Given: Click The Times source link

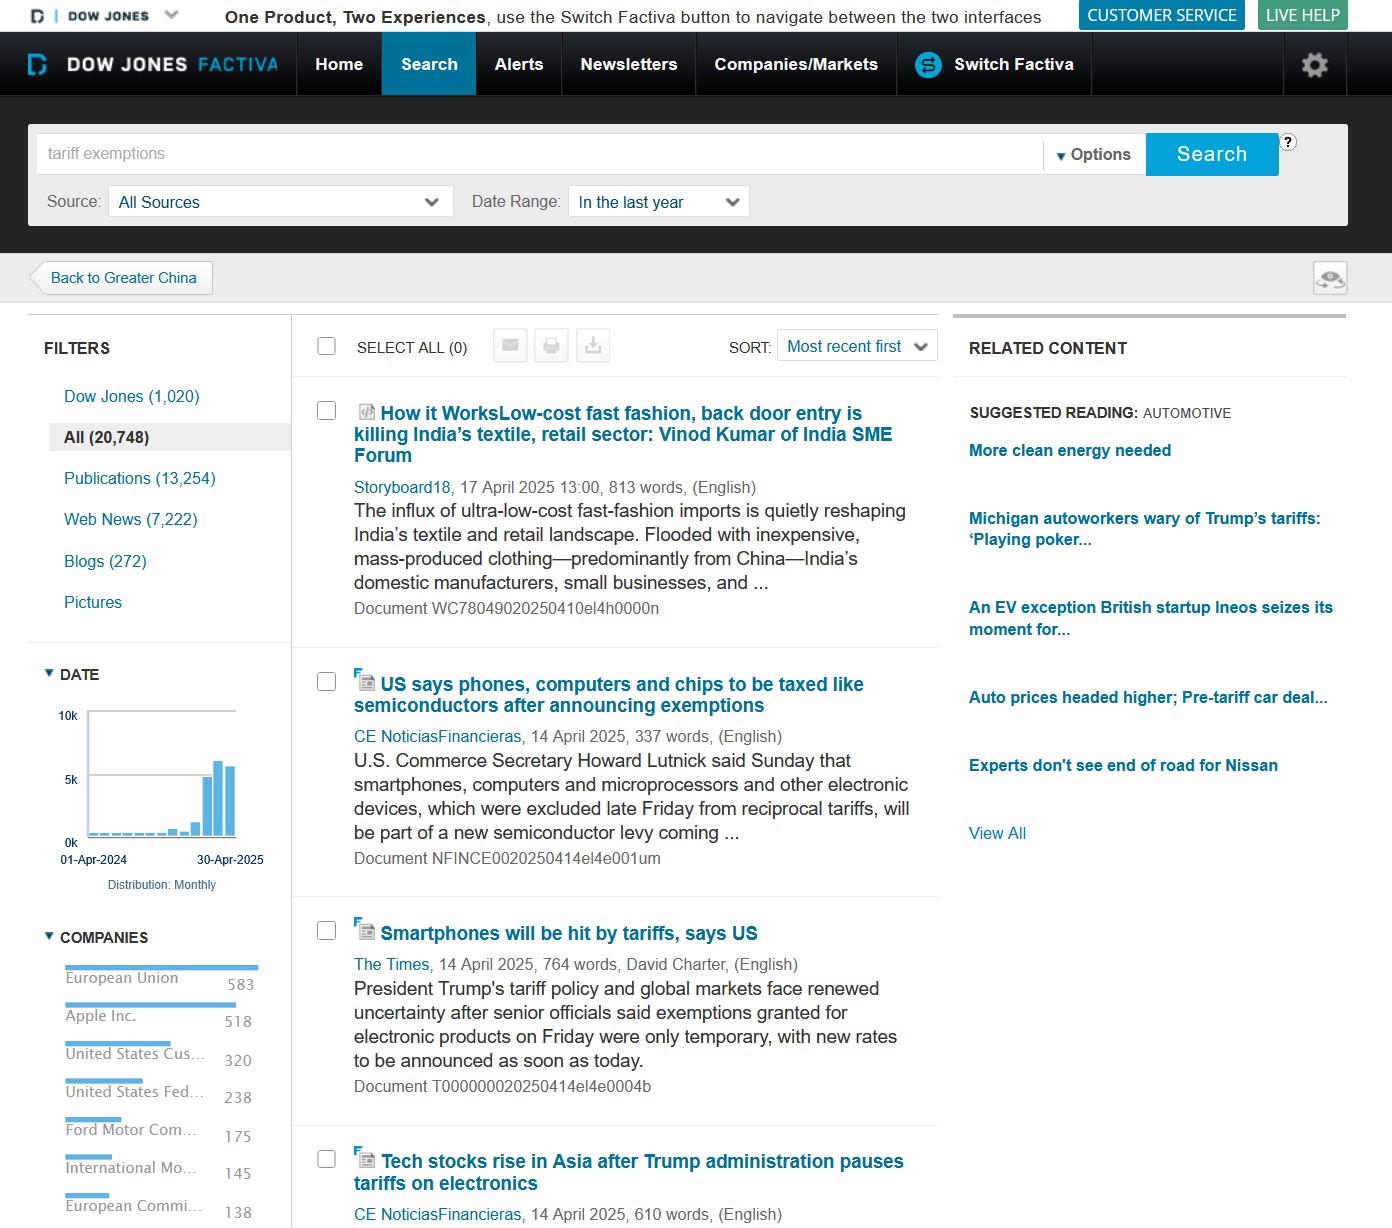Looking at the screenshot, I should point(393,965).
